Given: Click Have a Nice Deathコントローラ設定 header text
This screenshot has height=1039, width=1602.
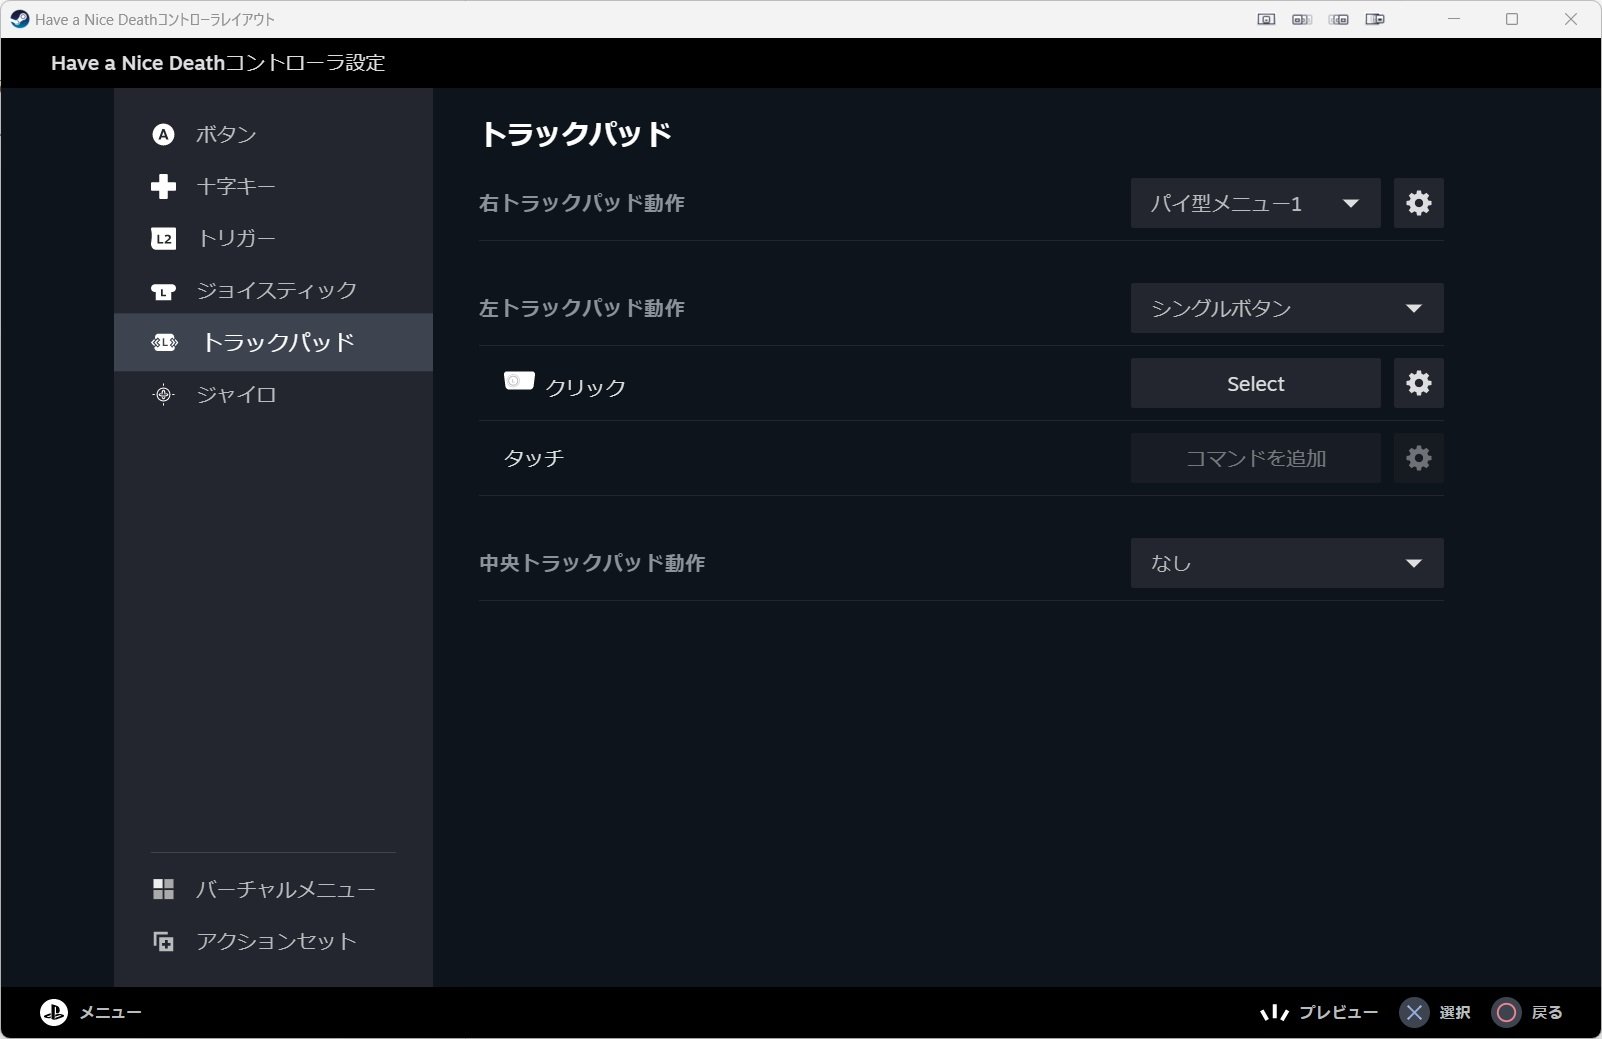Looking at the screenshot, I should 218,63.
